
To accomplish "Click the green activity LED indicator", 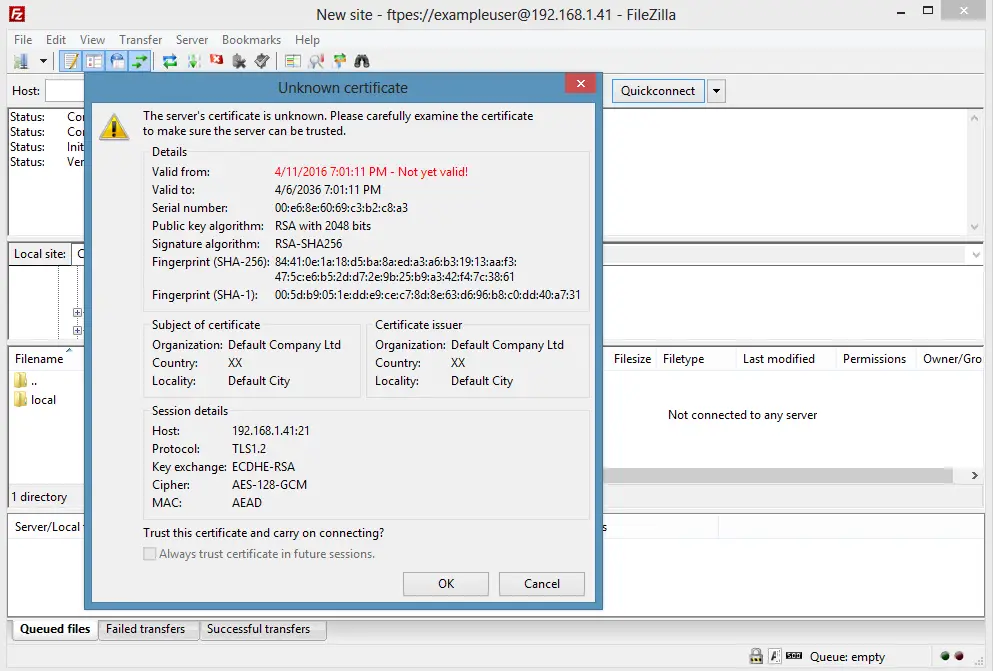I will coord(945,656).
